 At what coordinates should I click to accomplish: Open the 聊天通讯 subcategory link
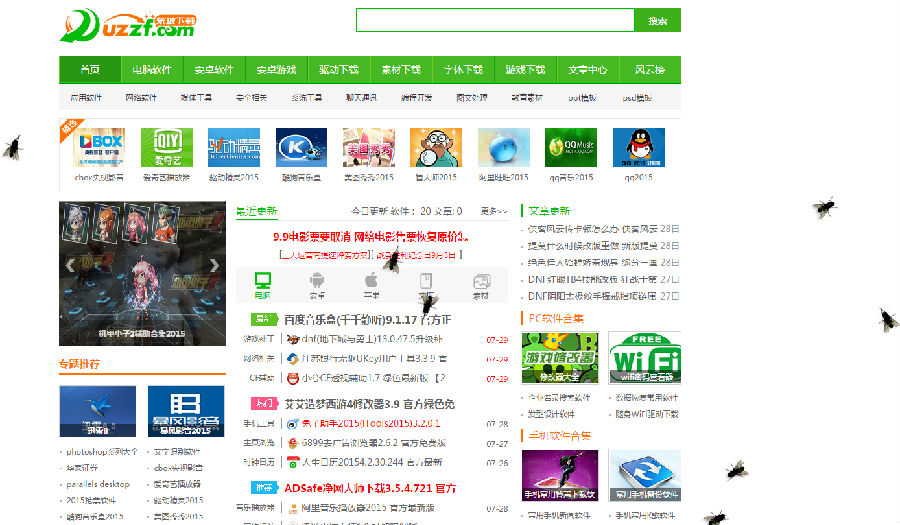(x=362, y=98)
